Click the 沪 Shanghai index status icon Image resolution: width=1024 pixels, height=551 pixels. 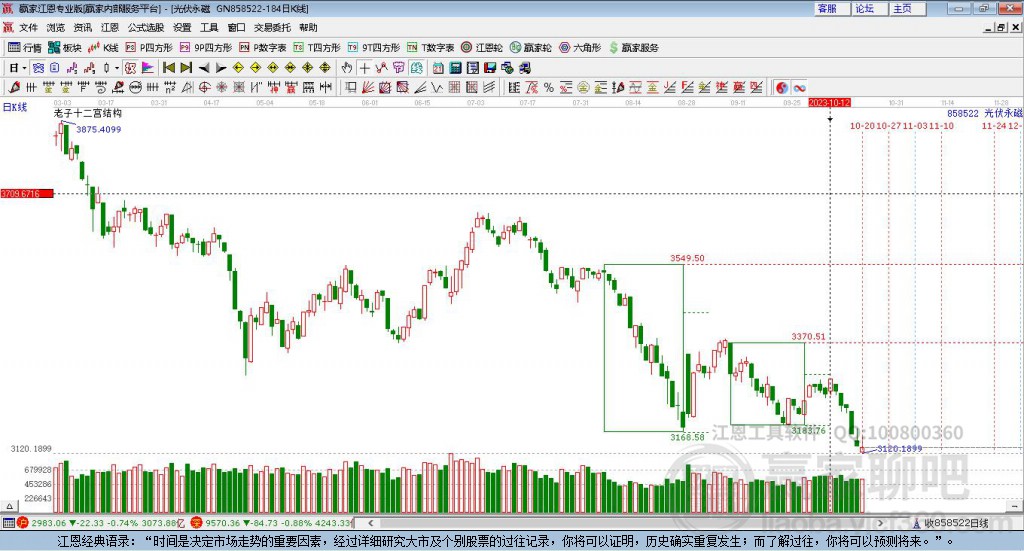coord(23,523)
